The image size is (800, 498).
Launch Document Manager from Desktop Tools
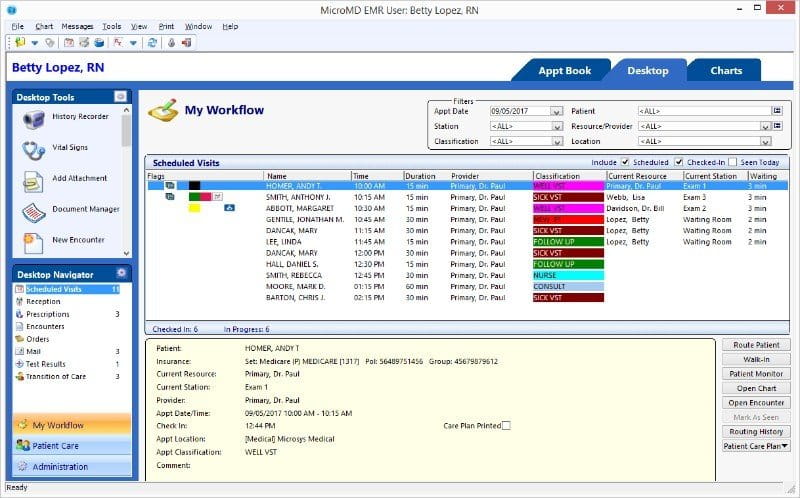click(70, 210)
